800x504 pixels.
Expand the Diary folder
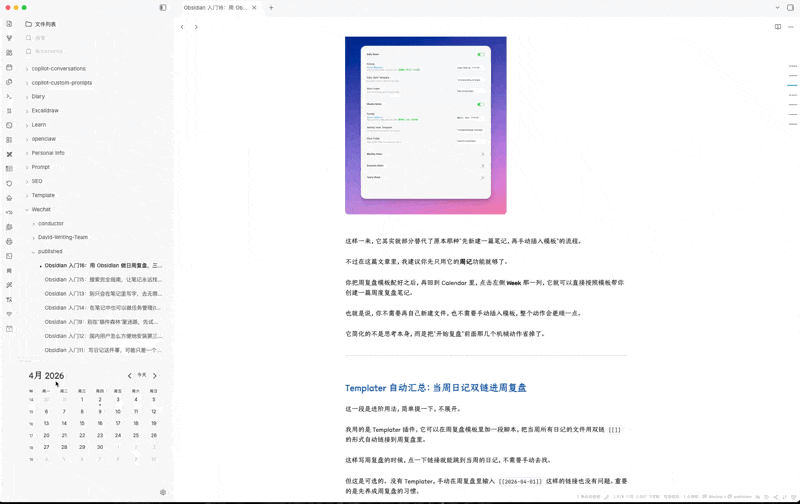coord(38,97)
